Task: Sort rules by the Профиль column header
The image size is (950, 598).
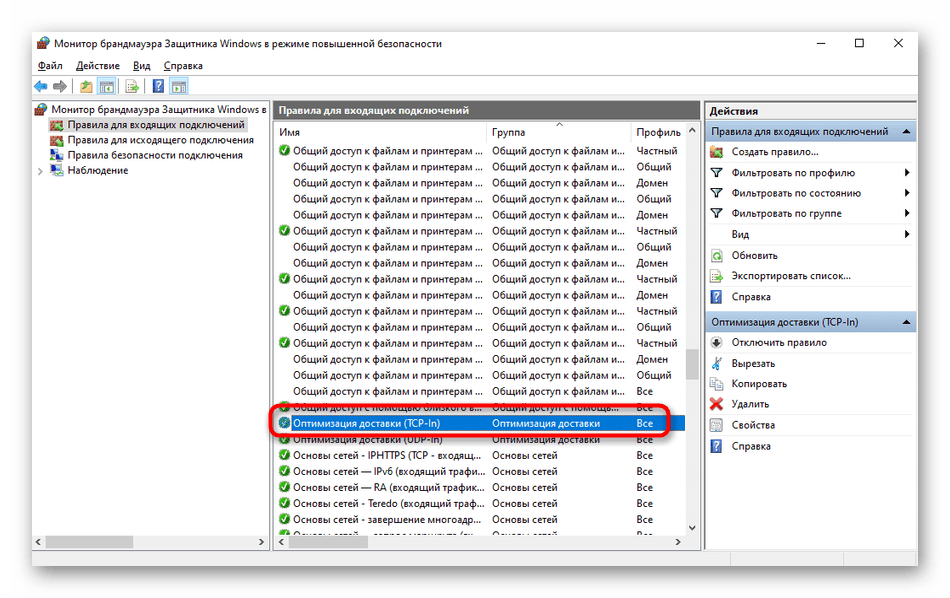Action: tap(659, 132)
